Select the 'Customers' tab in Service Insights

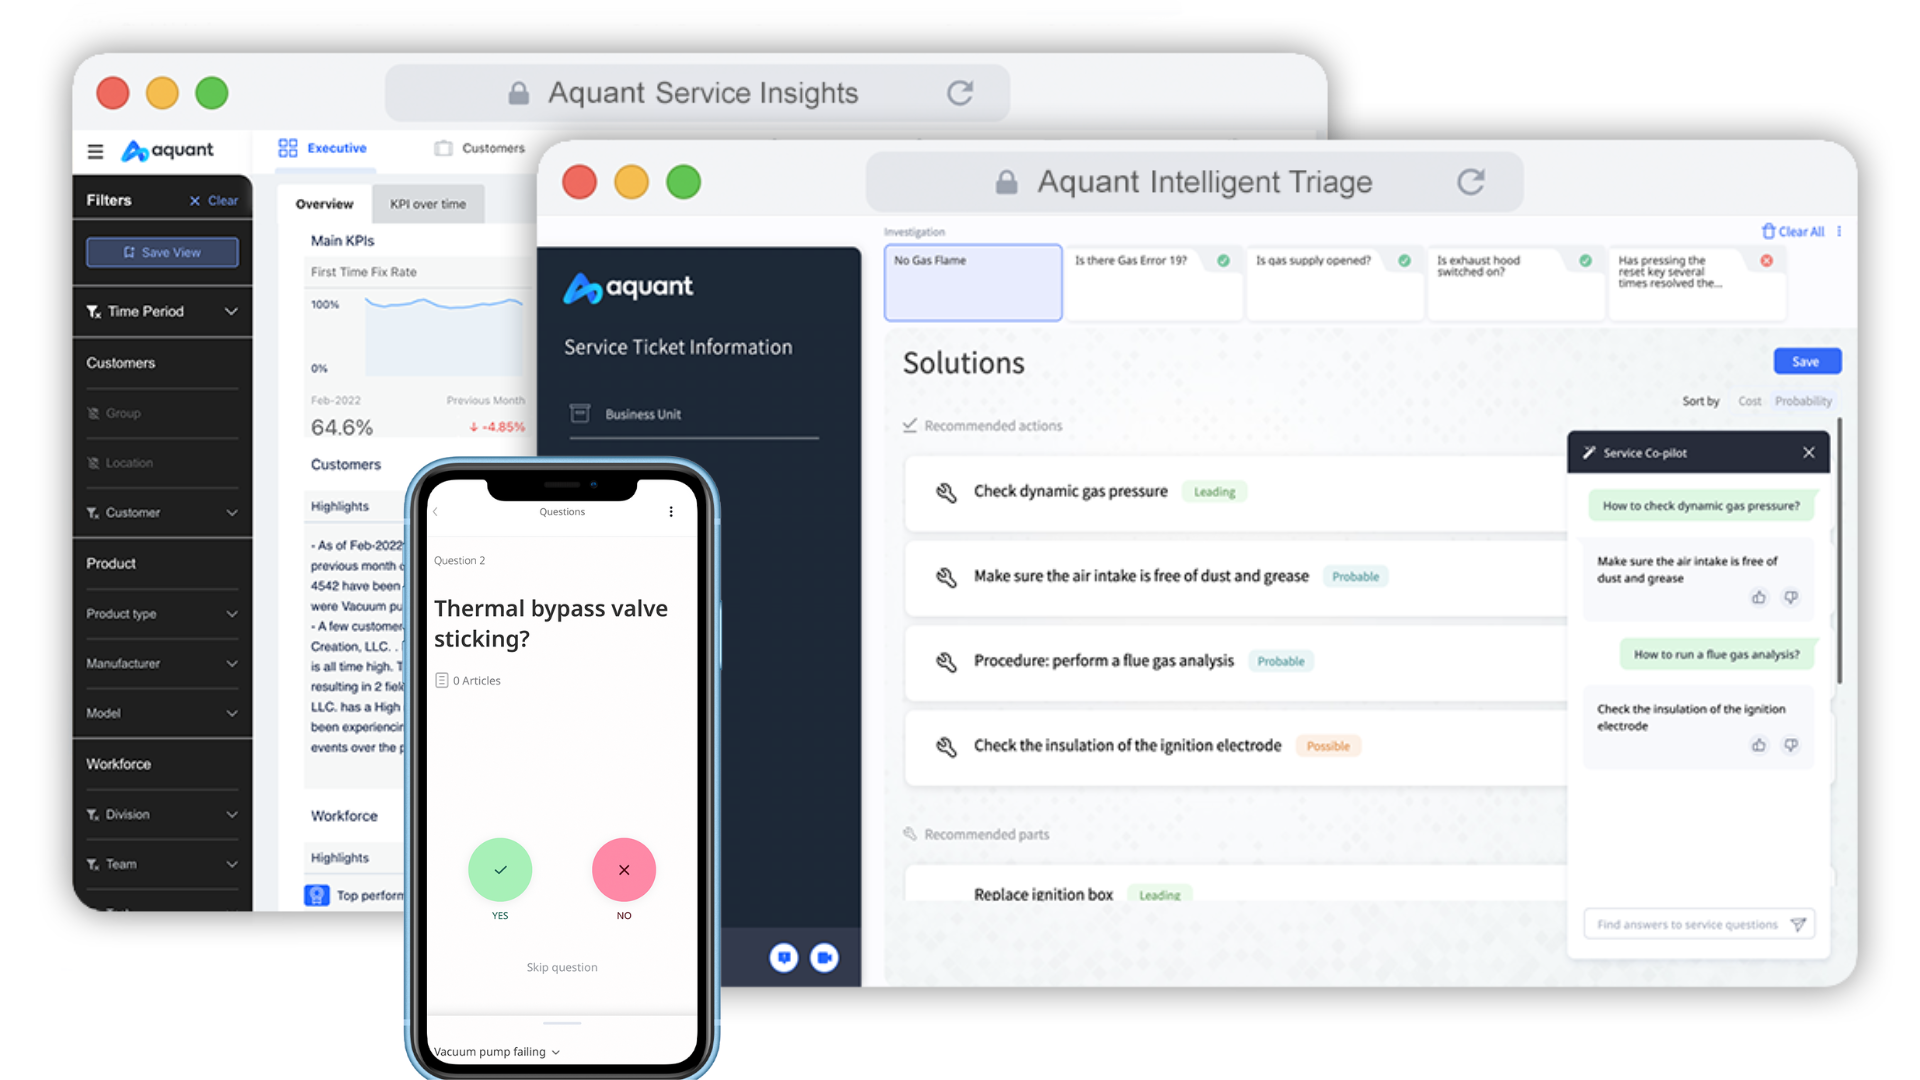[488, 148]
